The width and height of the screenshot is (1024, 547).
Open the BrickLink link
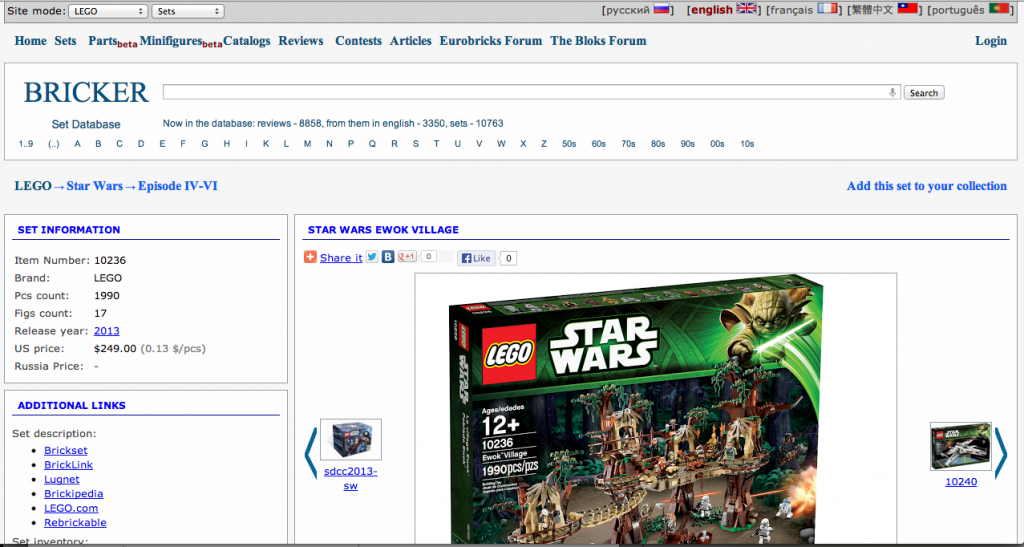point(69,465)
